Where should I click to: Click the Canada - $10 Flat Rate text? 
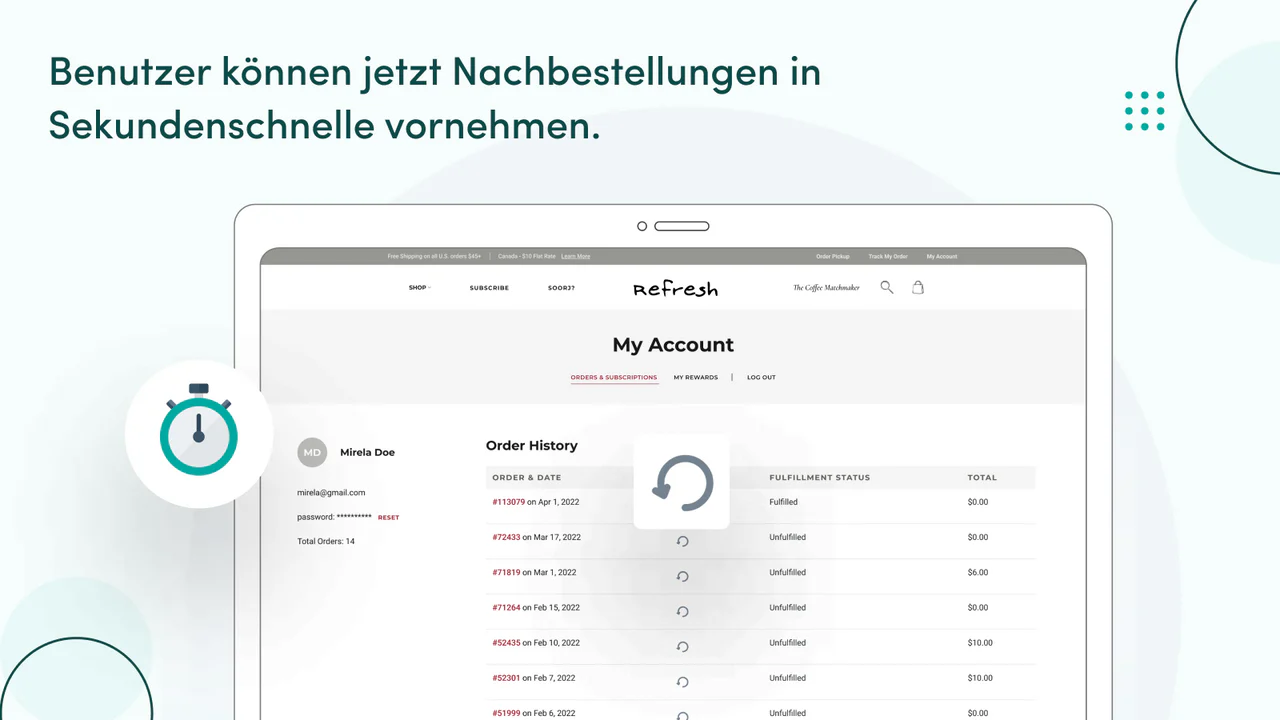click(x=527, y=256)
